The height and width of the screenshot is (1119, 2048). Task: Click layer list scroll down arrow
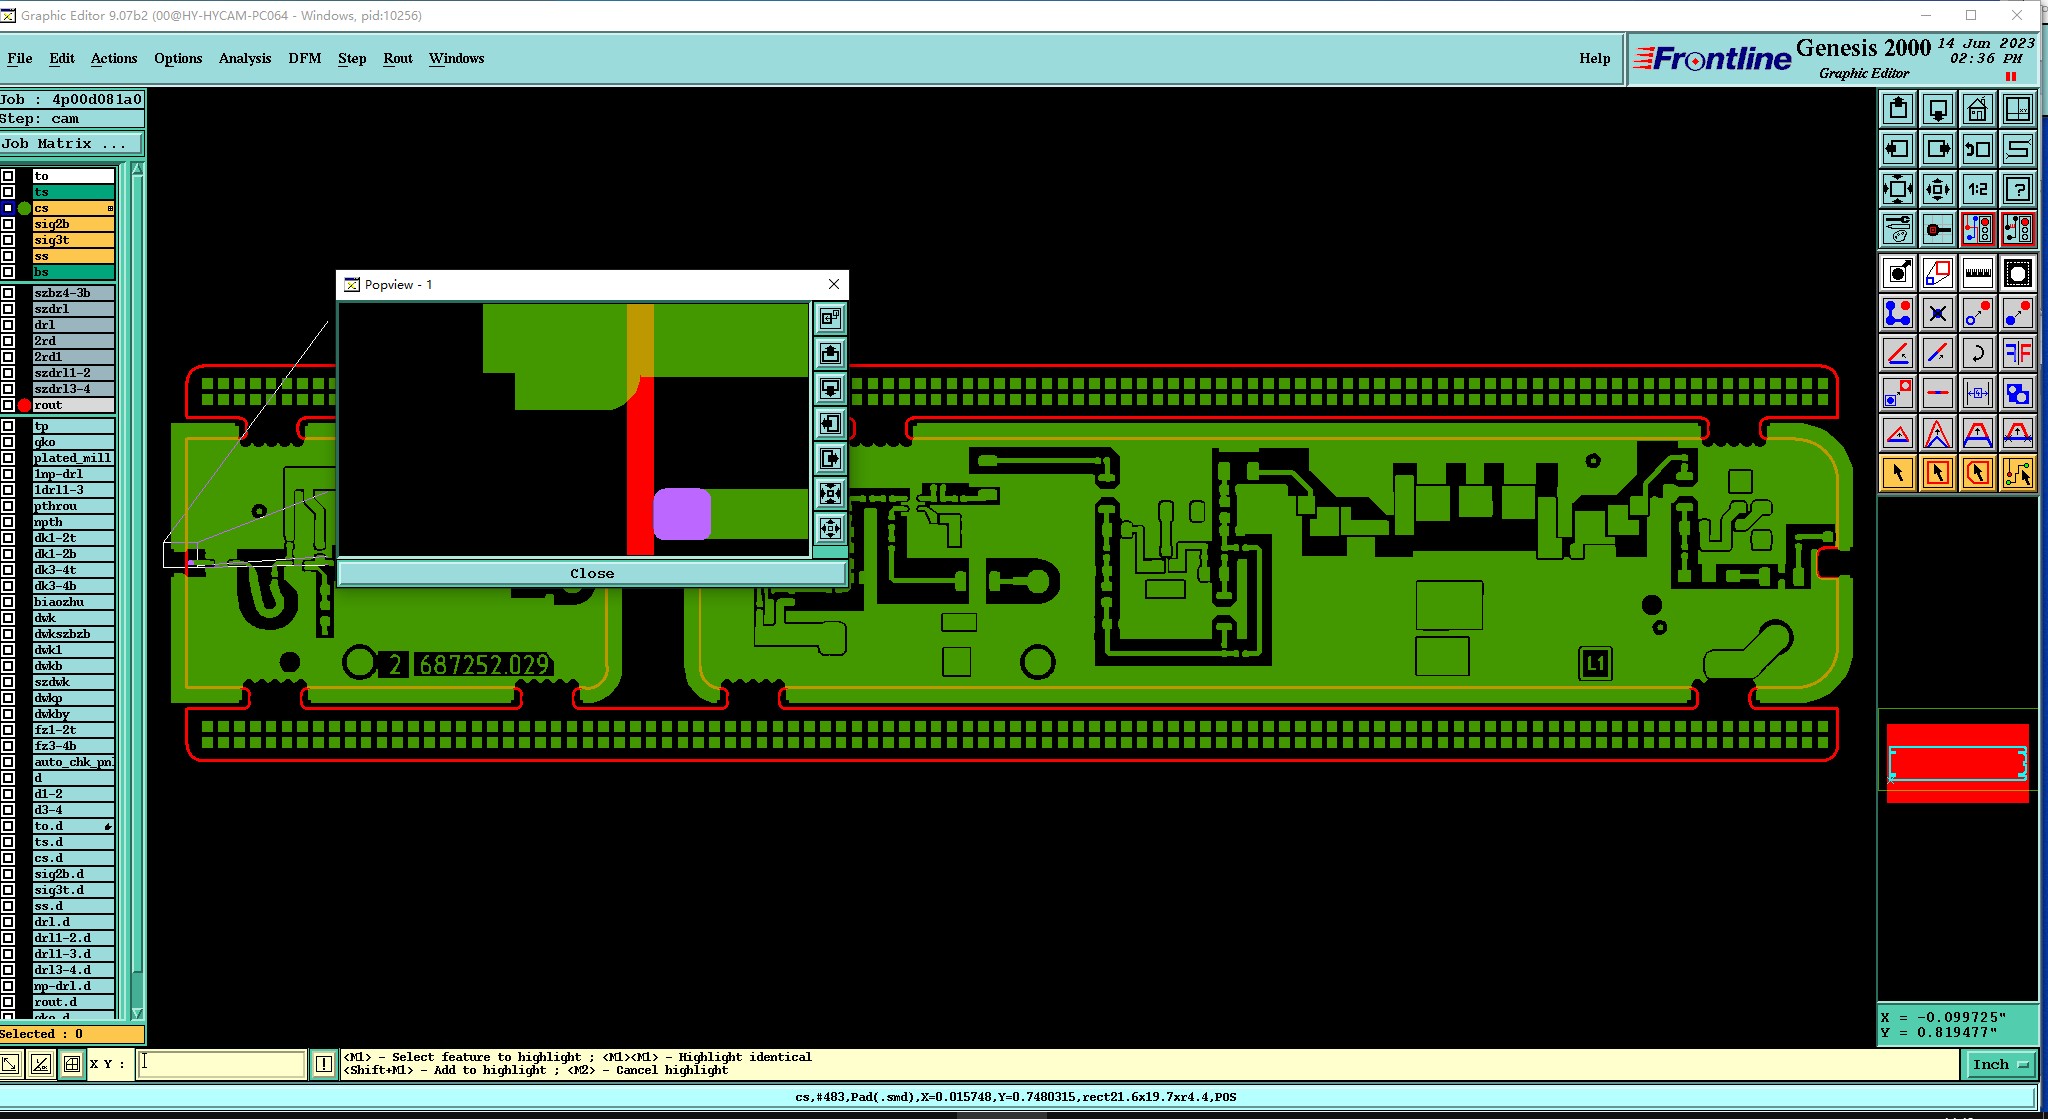coord(137,1013)
